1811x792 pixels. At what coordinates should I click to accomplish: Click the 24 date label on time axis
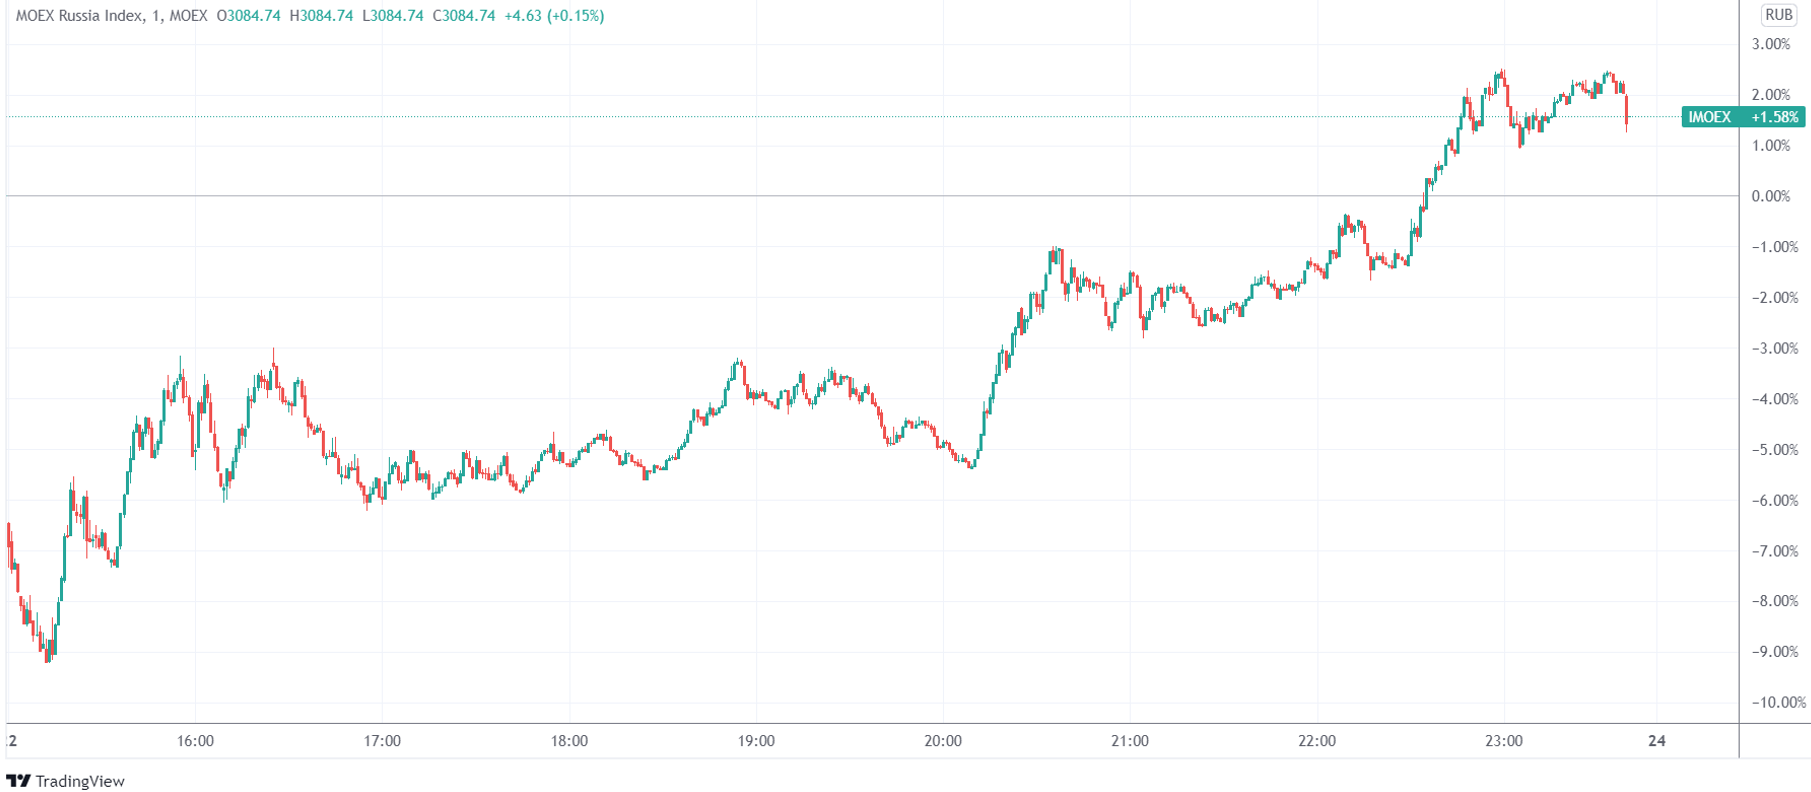coord(1657,741)
